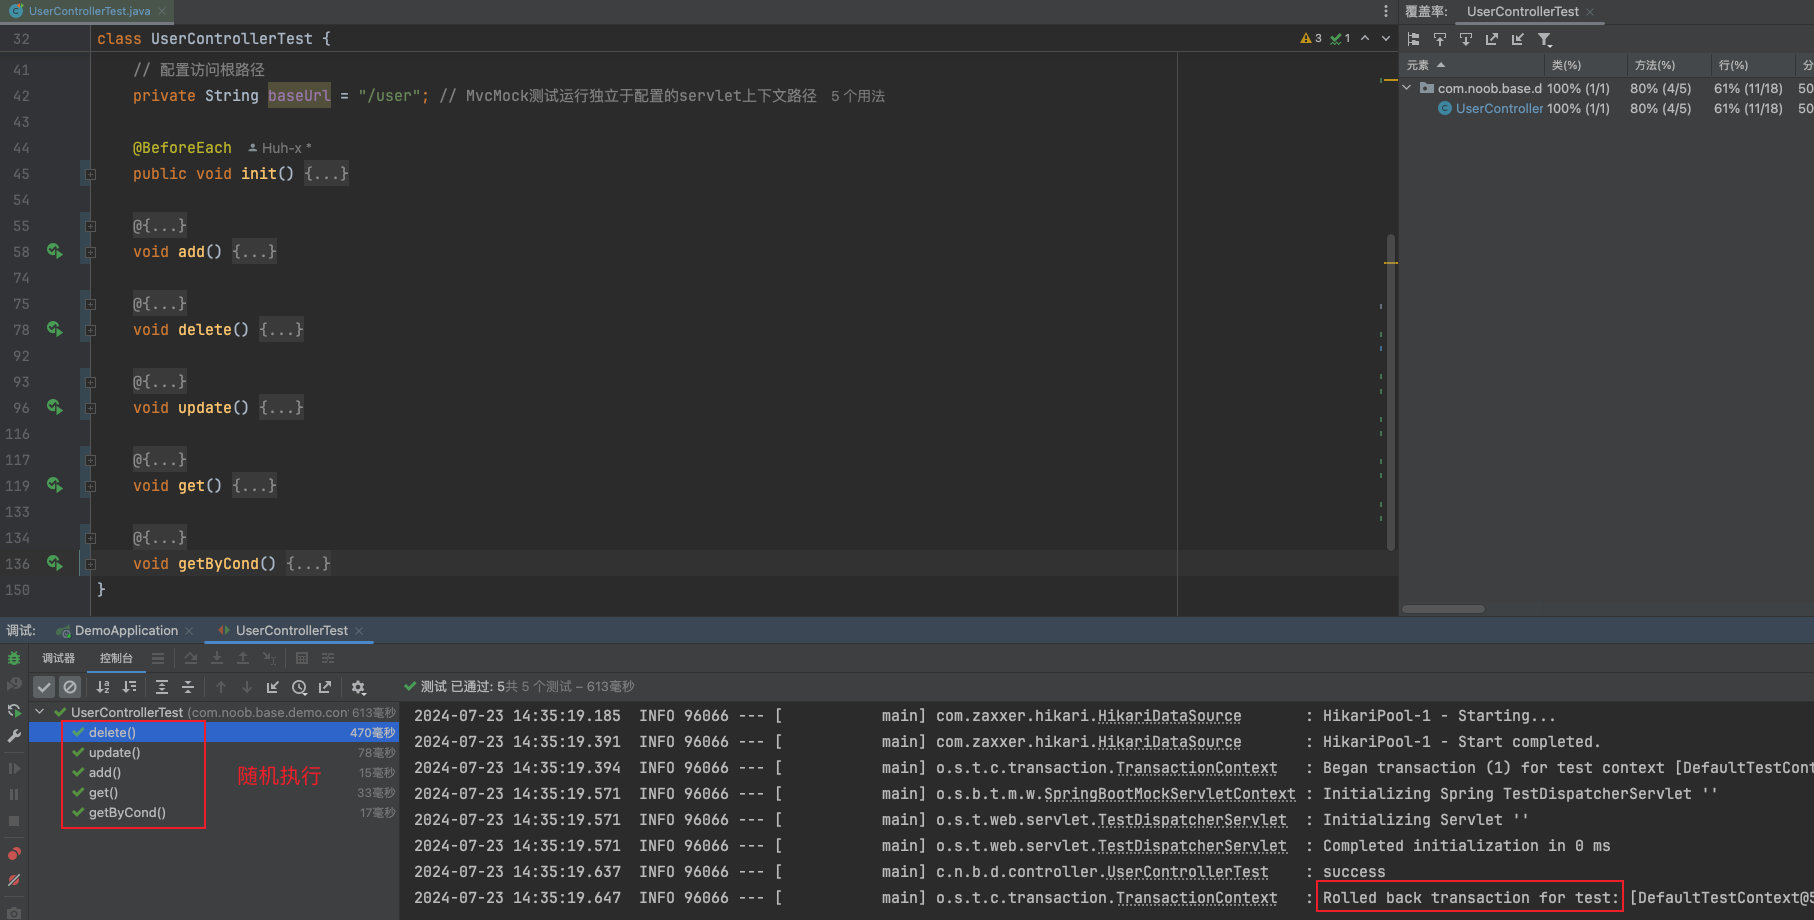This screenshot has width=1814, height=920.
Task: Collapse com.noob.base.d package in coverage tree
Action: tap(1407, 88)
